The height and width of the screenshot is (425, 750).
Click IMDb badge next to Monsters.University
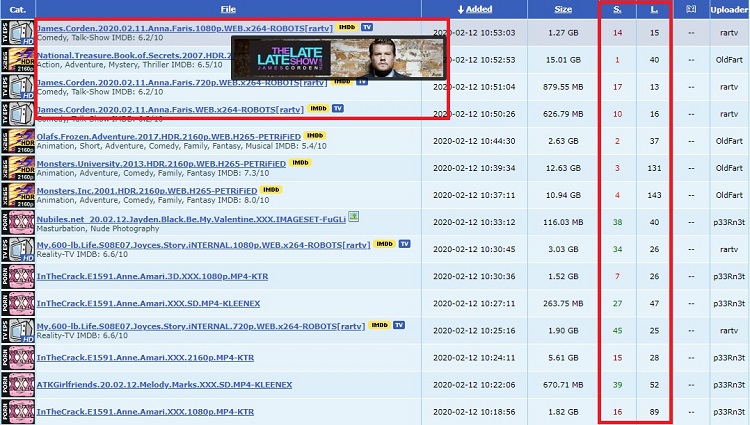300,163
